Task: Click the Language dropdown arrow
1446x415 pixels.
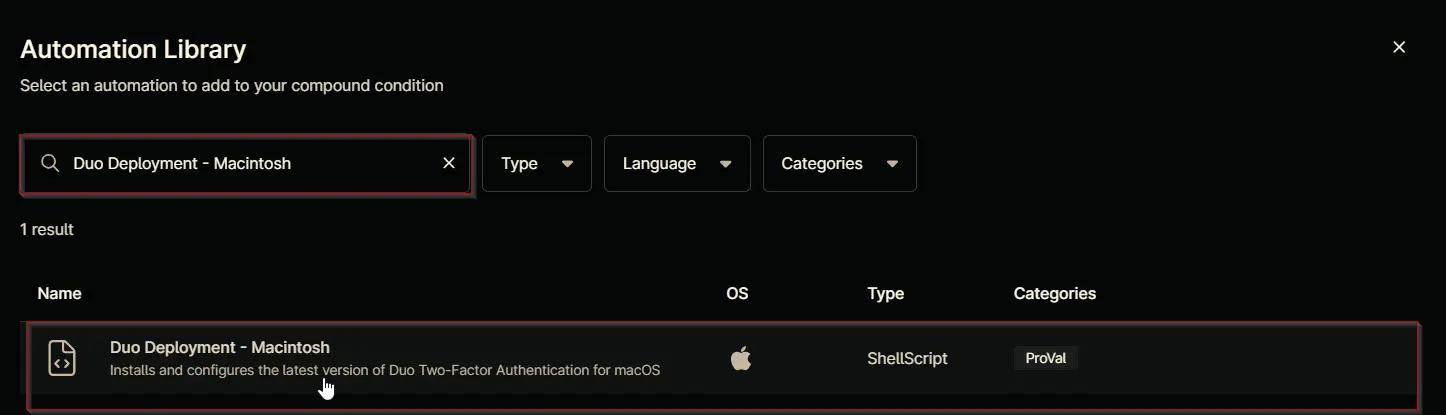Action: 726,164
